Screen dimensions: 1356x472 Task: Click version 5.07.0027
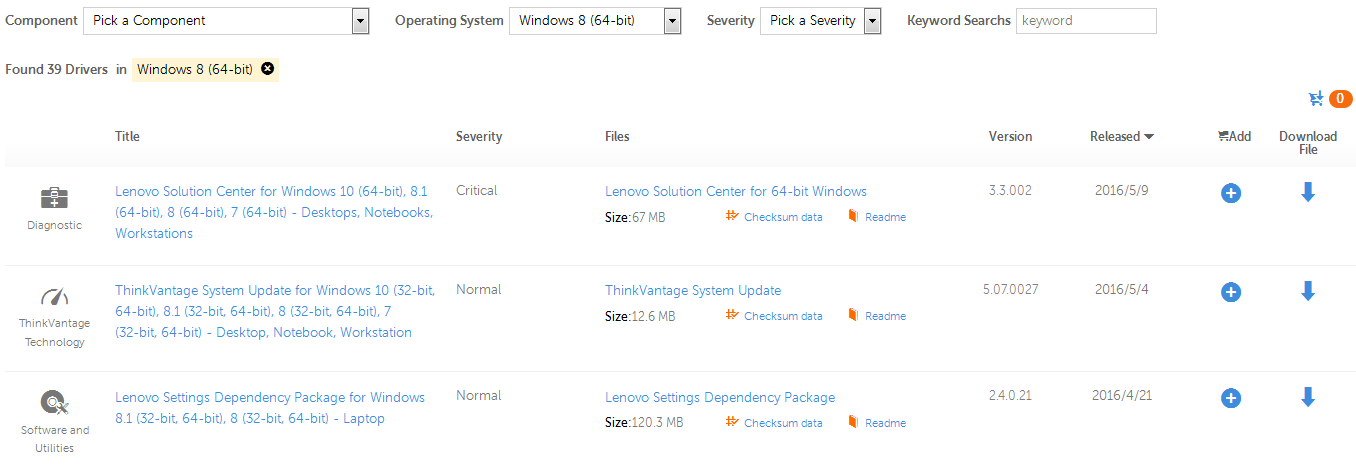(x=1010, y=290)
